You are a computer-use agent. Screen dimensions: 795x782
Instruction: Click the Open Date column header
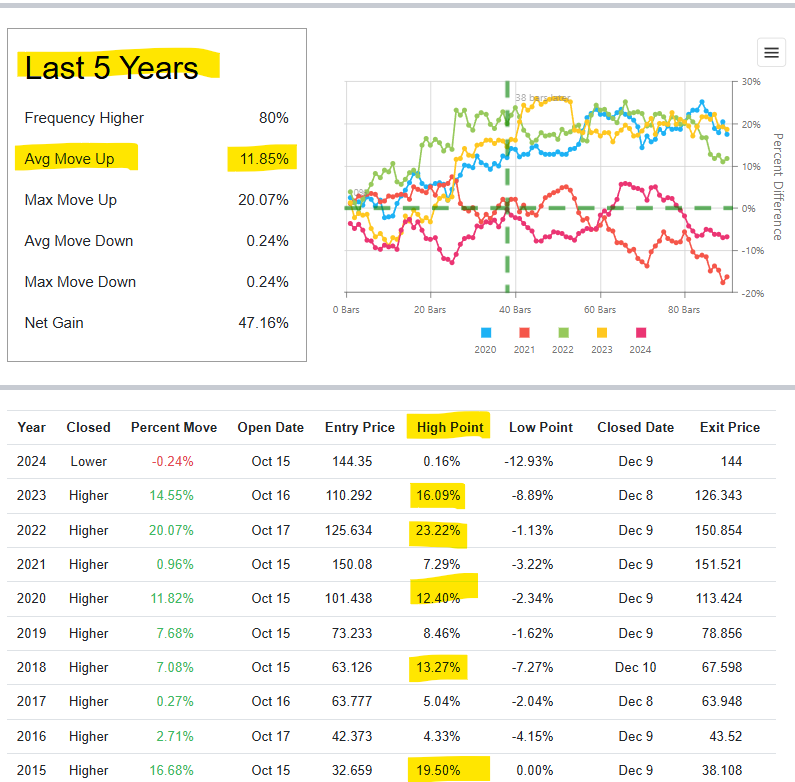tap(270, 427)
